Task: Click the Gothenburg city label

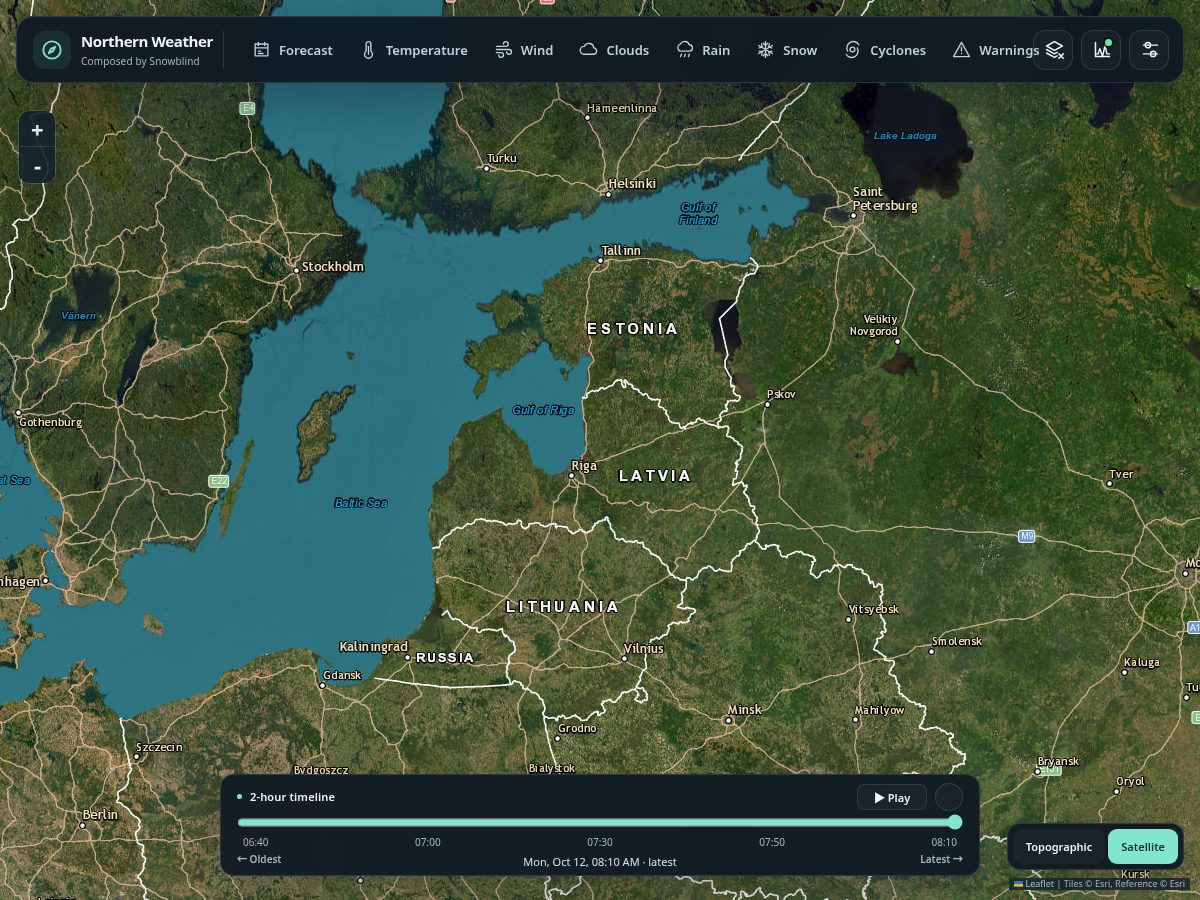Action: pos(50,422)
